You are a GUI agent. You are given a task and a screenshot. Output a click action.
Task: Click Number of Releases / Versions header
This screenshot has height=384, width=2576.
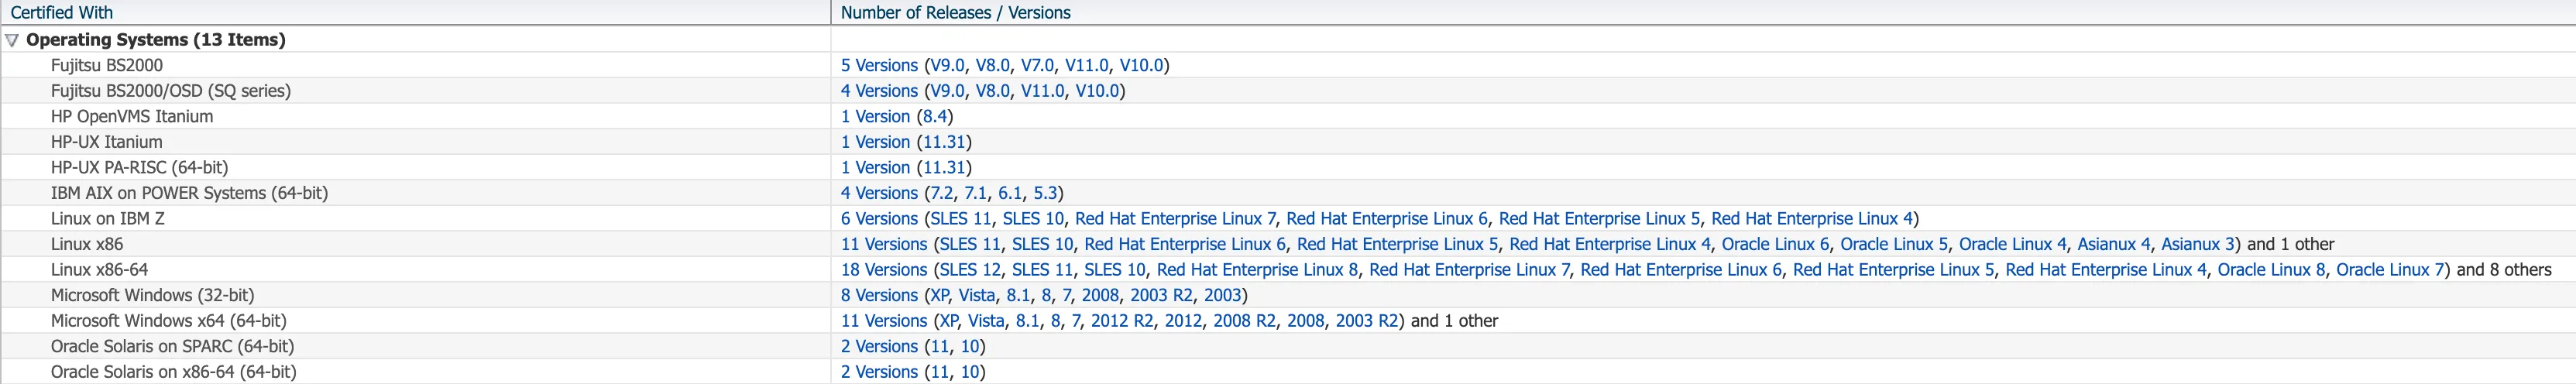(955, 13)
